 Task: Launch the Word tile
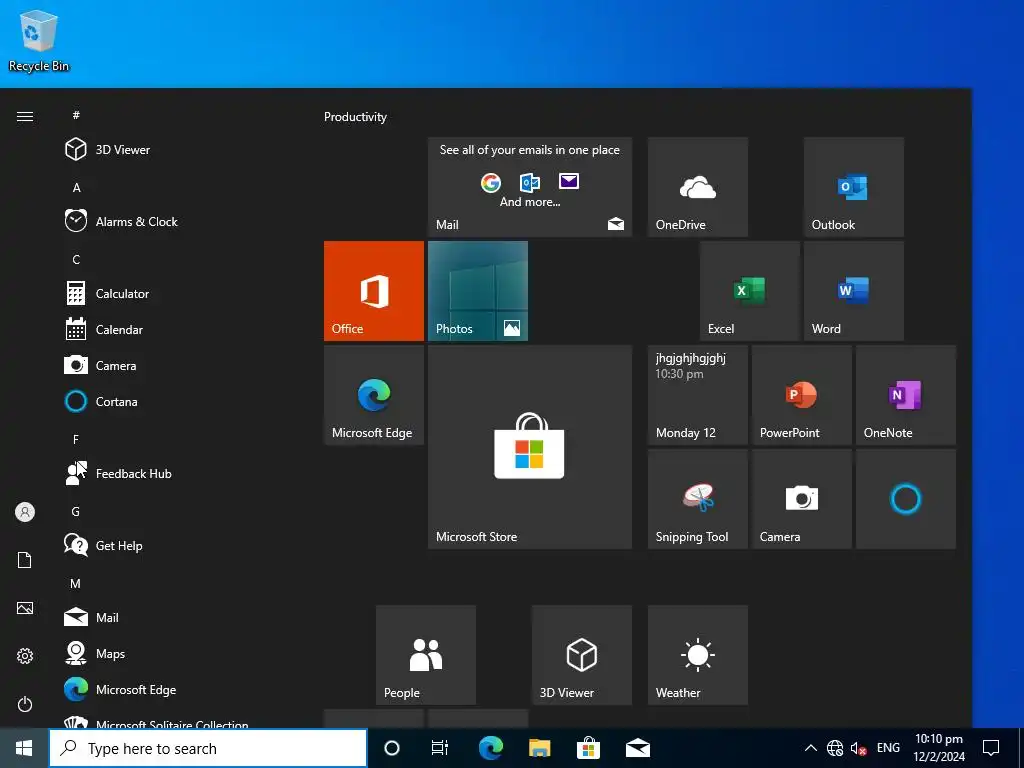pos(854,291)
